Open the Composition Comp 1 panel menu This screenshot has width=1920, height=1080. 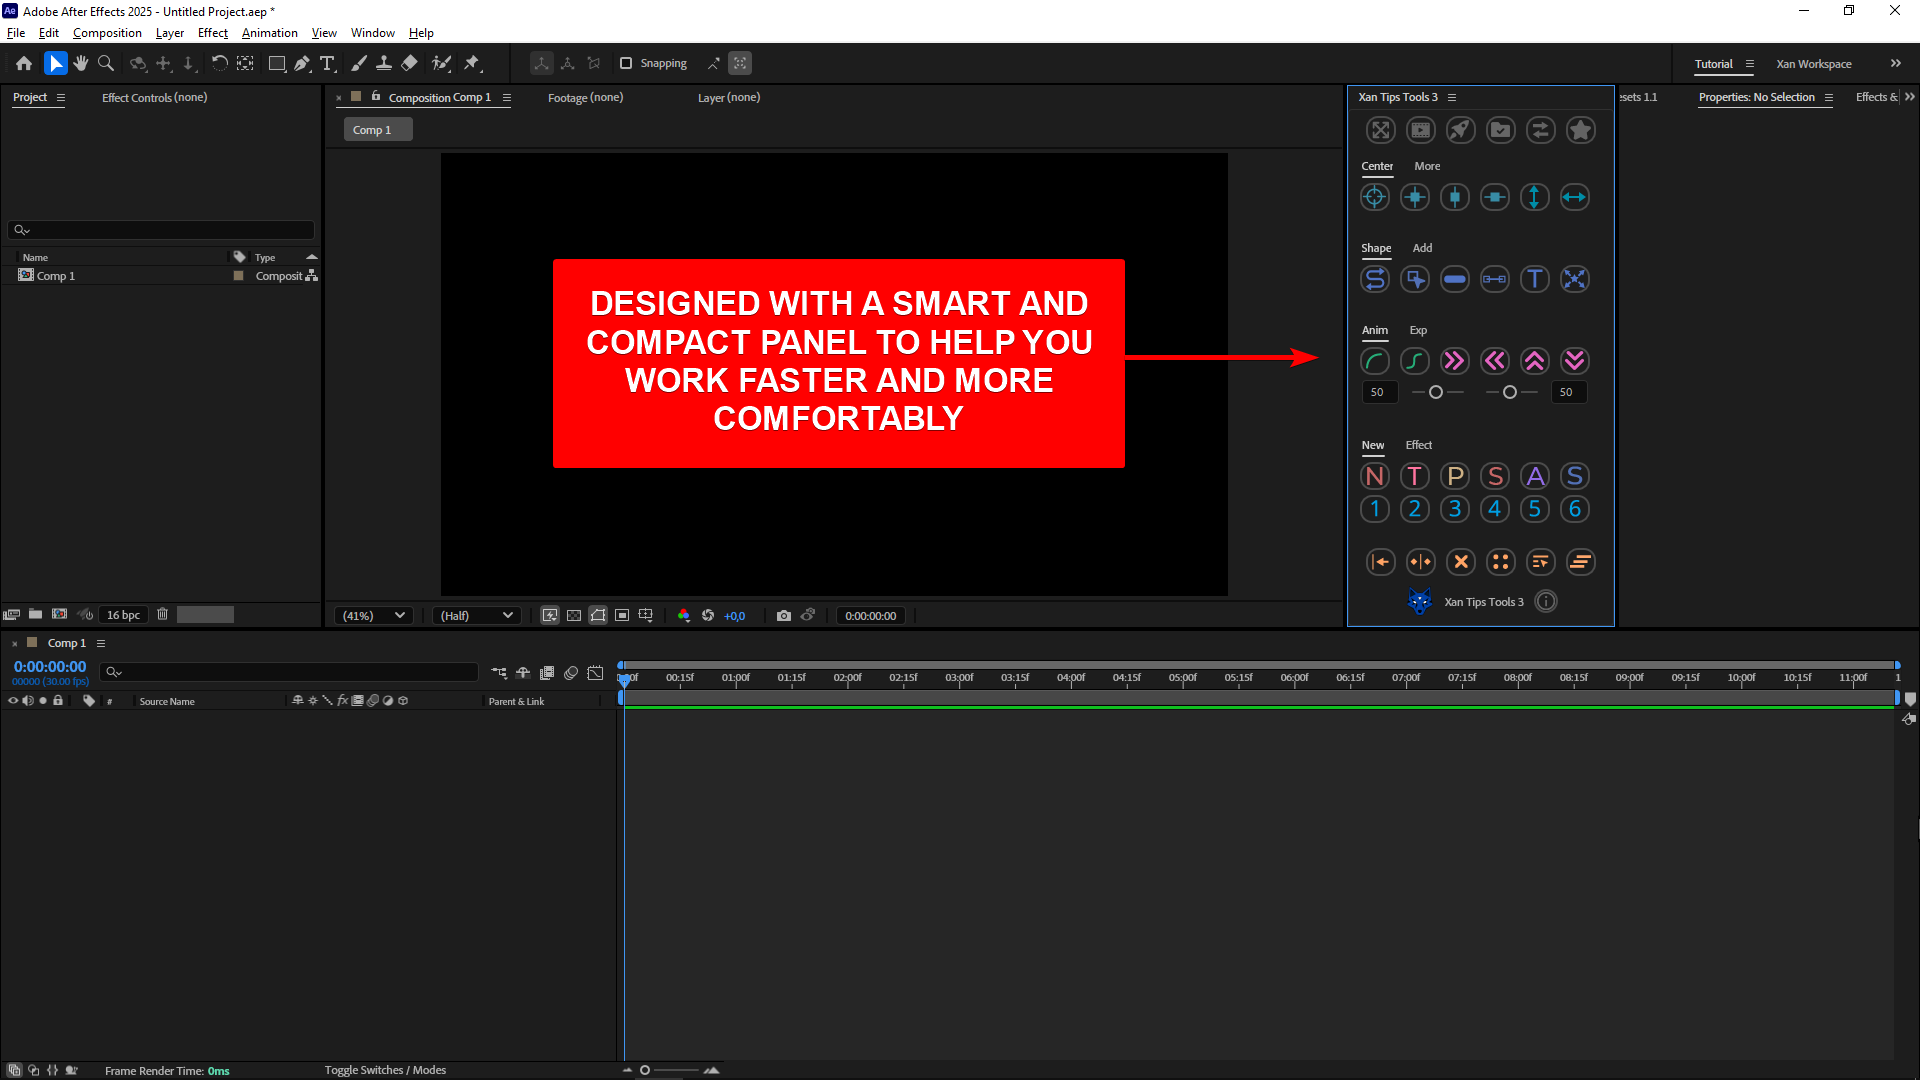point(507,97)
